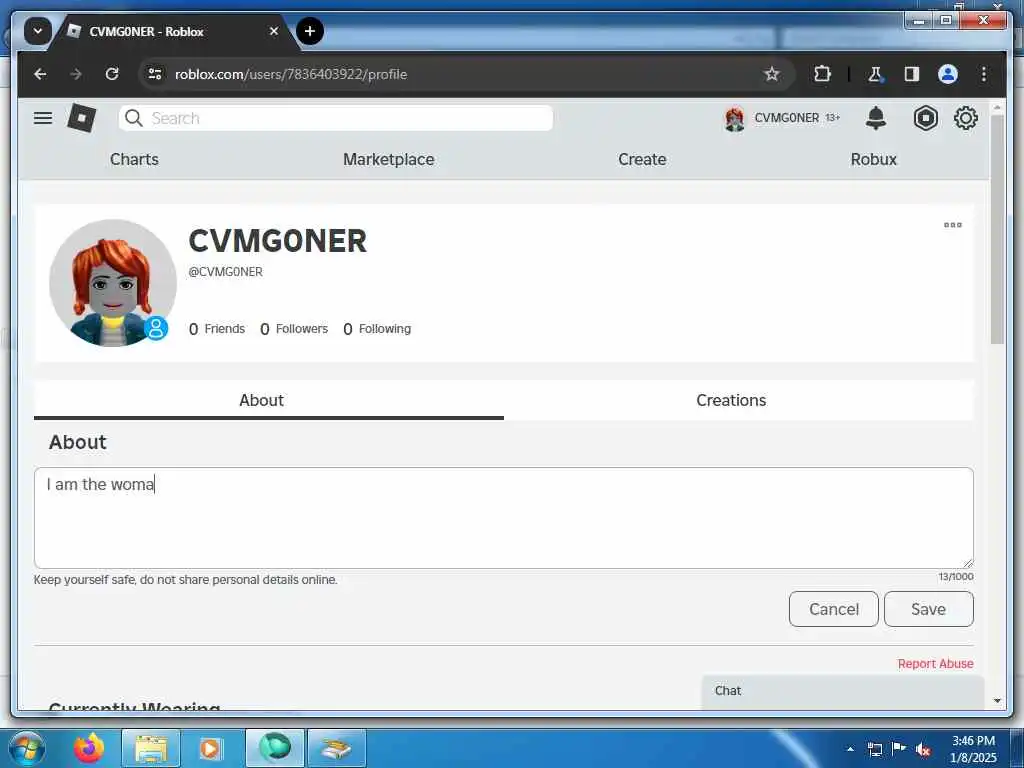The height and width of the screenshot is (768, 1024).
Task: Close the CVMG0NER - Roblox tab
Action: coord(274,31)
